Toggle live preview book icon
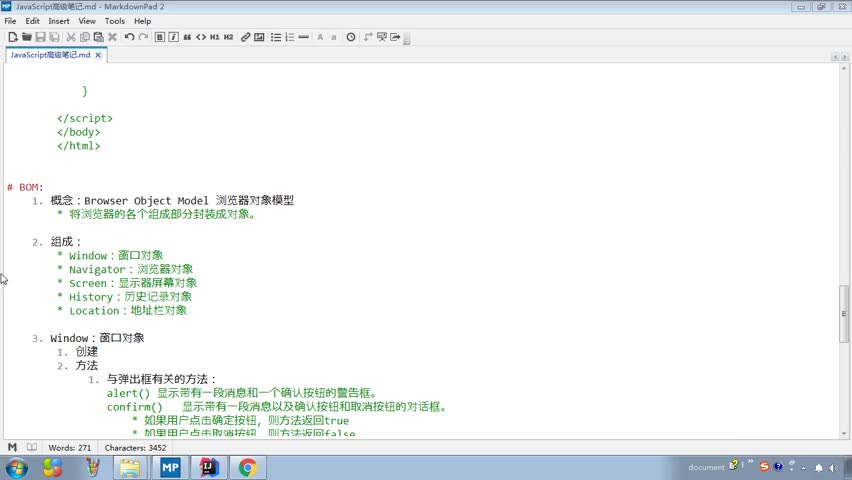This screenshot has height=480, width=852. pyautogui.click(x=32, y=447)
